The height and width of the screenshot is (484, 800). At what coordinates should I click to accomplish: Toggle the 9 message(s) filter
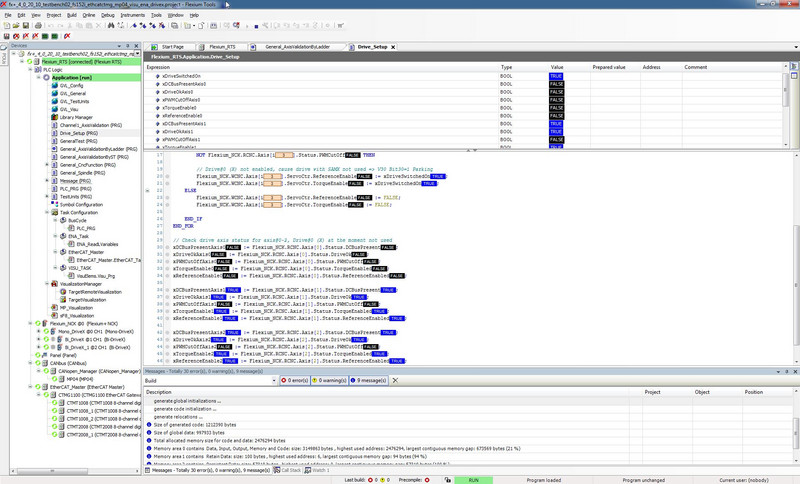click(x=372, y=381)
